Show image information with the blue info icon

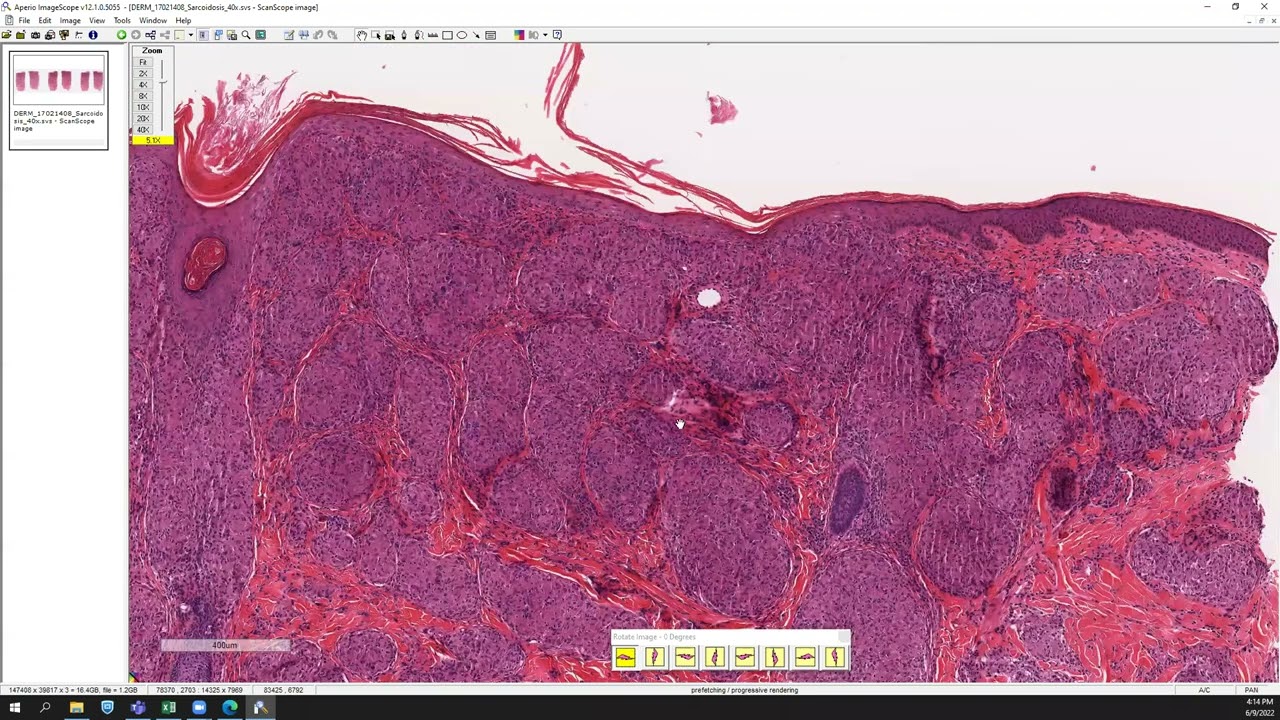click(x=93, y=35)
